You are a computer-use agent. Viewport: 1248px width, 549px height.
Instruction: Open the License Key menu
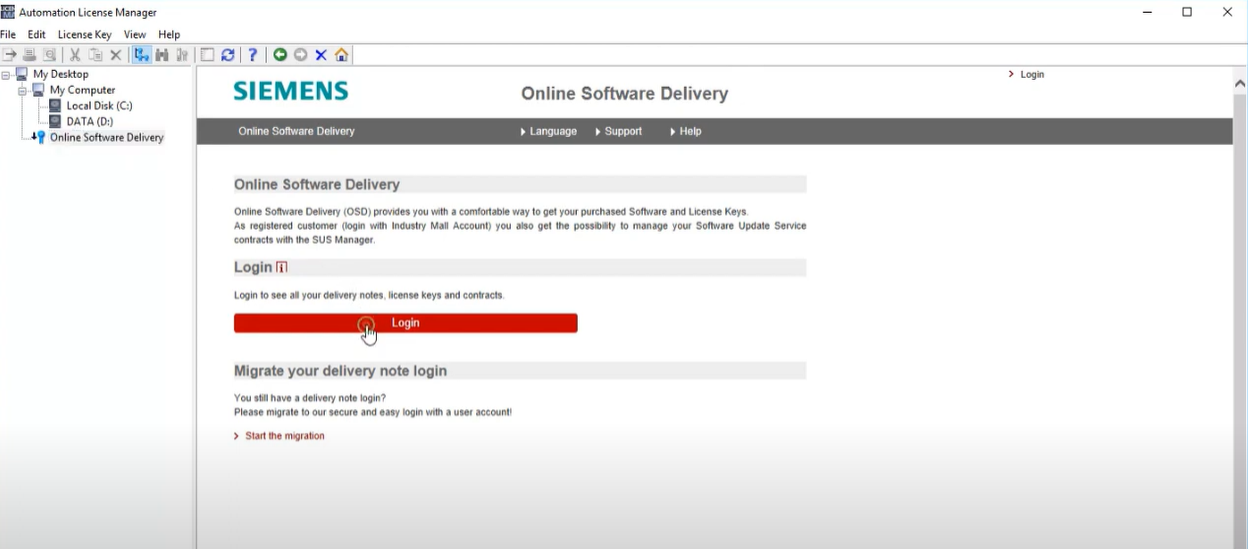pyautogui.click(x=85, y=34)
